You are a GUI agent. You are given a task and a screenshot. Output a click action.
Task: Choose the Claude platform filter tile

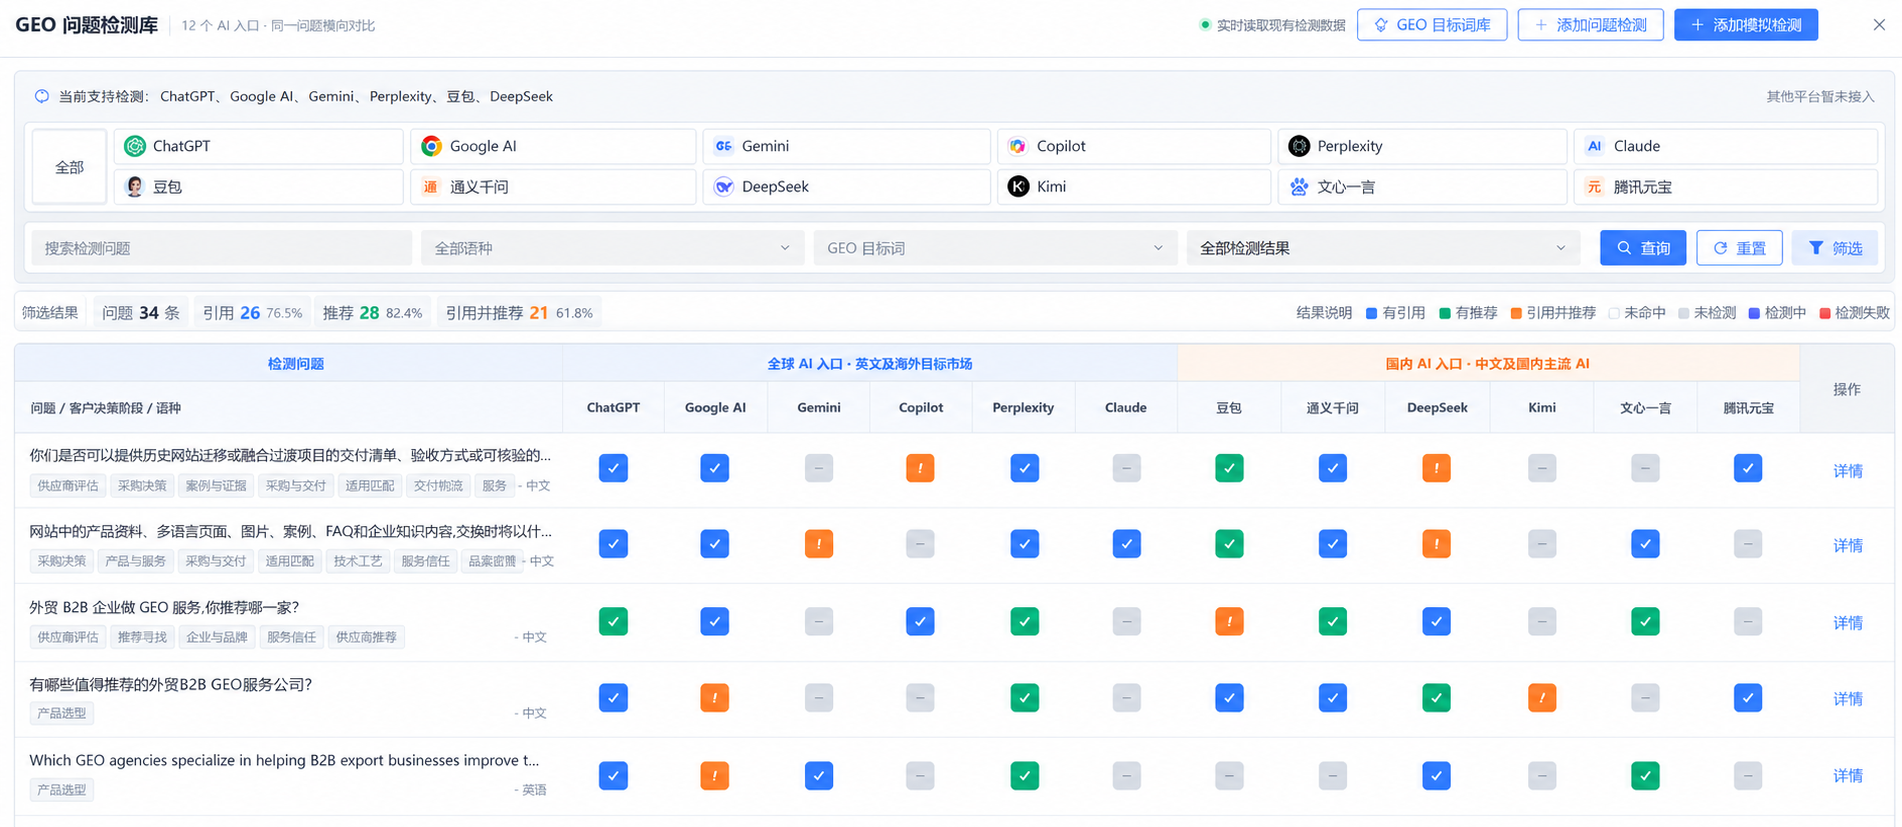click(1725, 146)
